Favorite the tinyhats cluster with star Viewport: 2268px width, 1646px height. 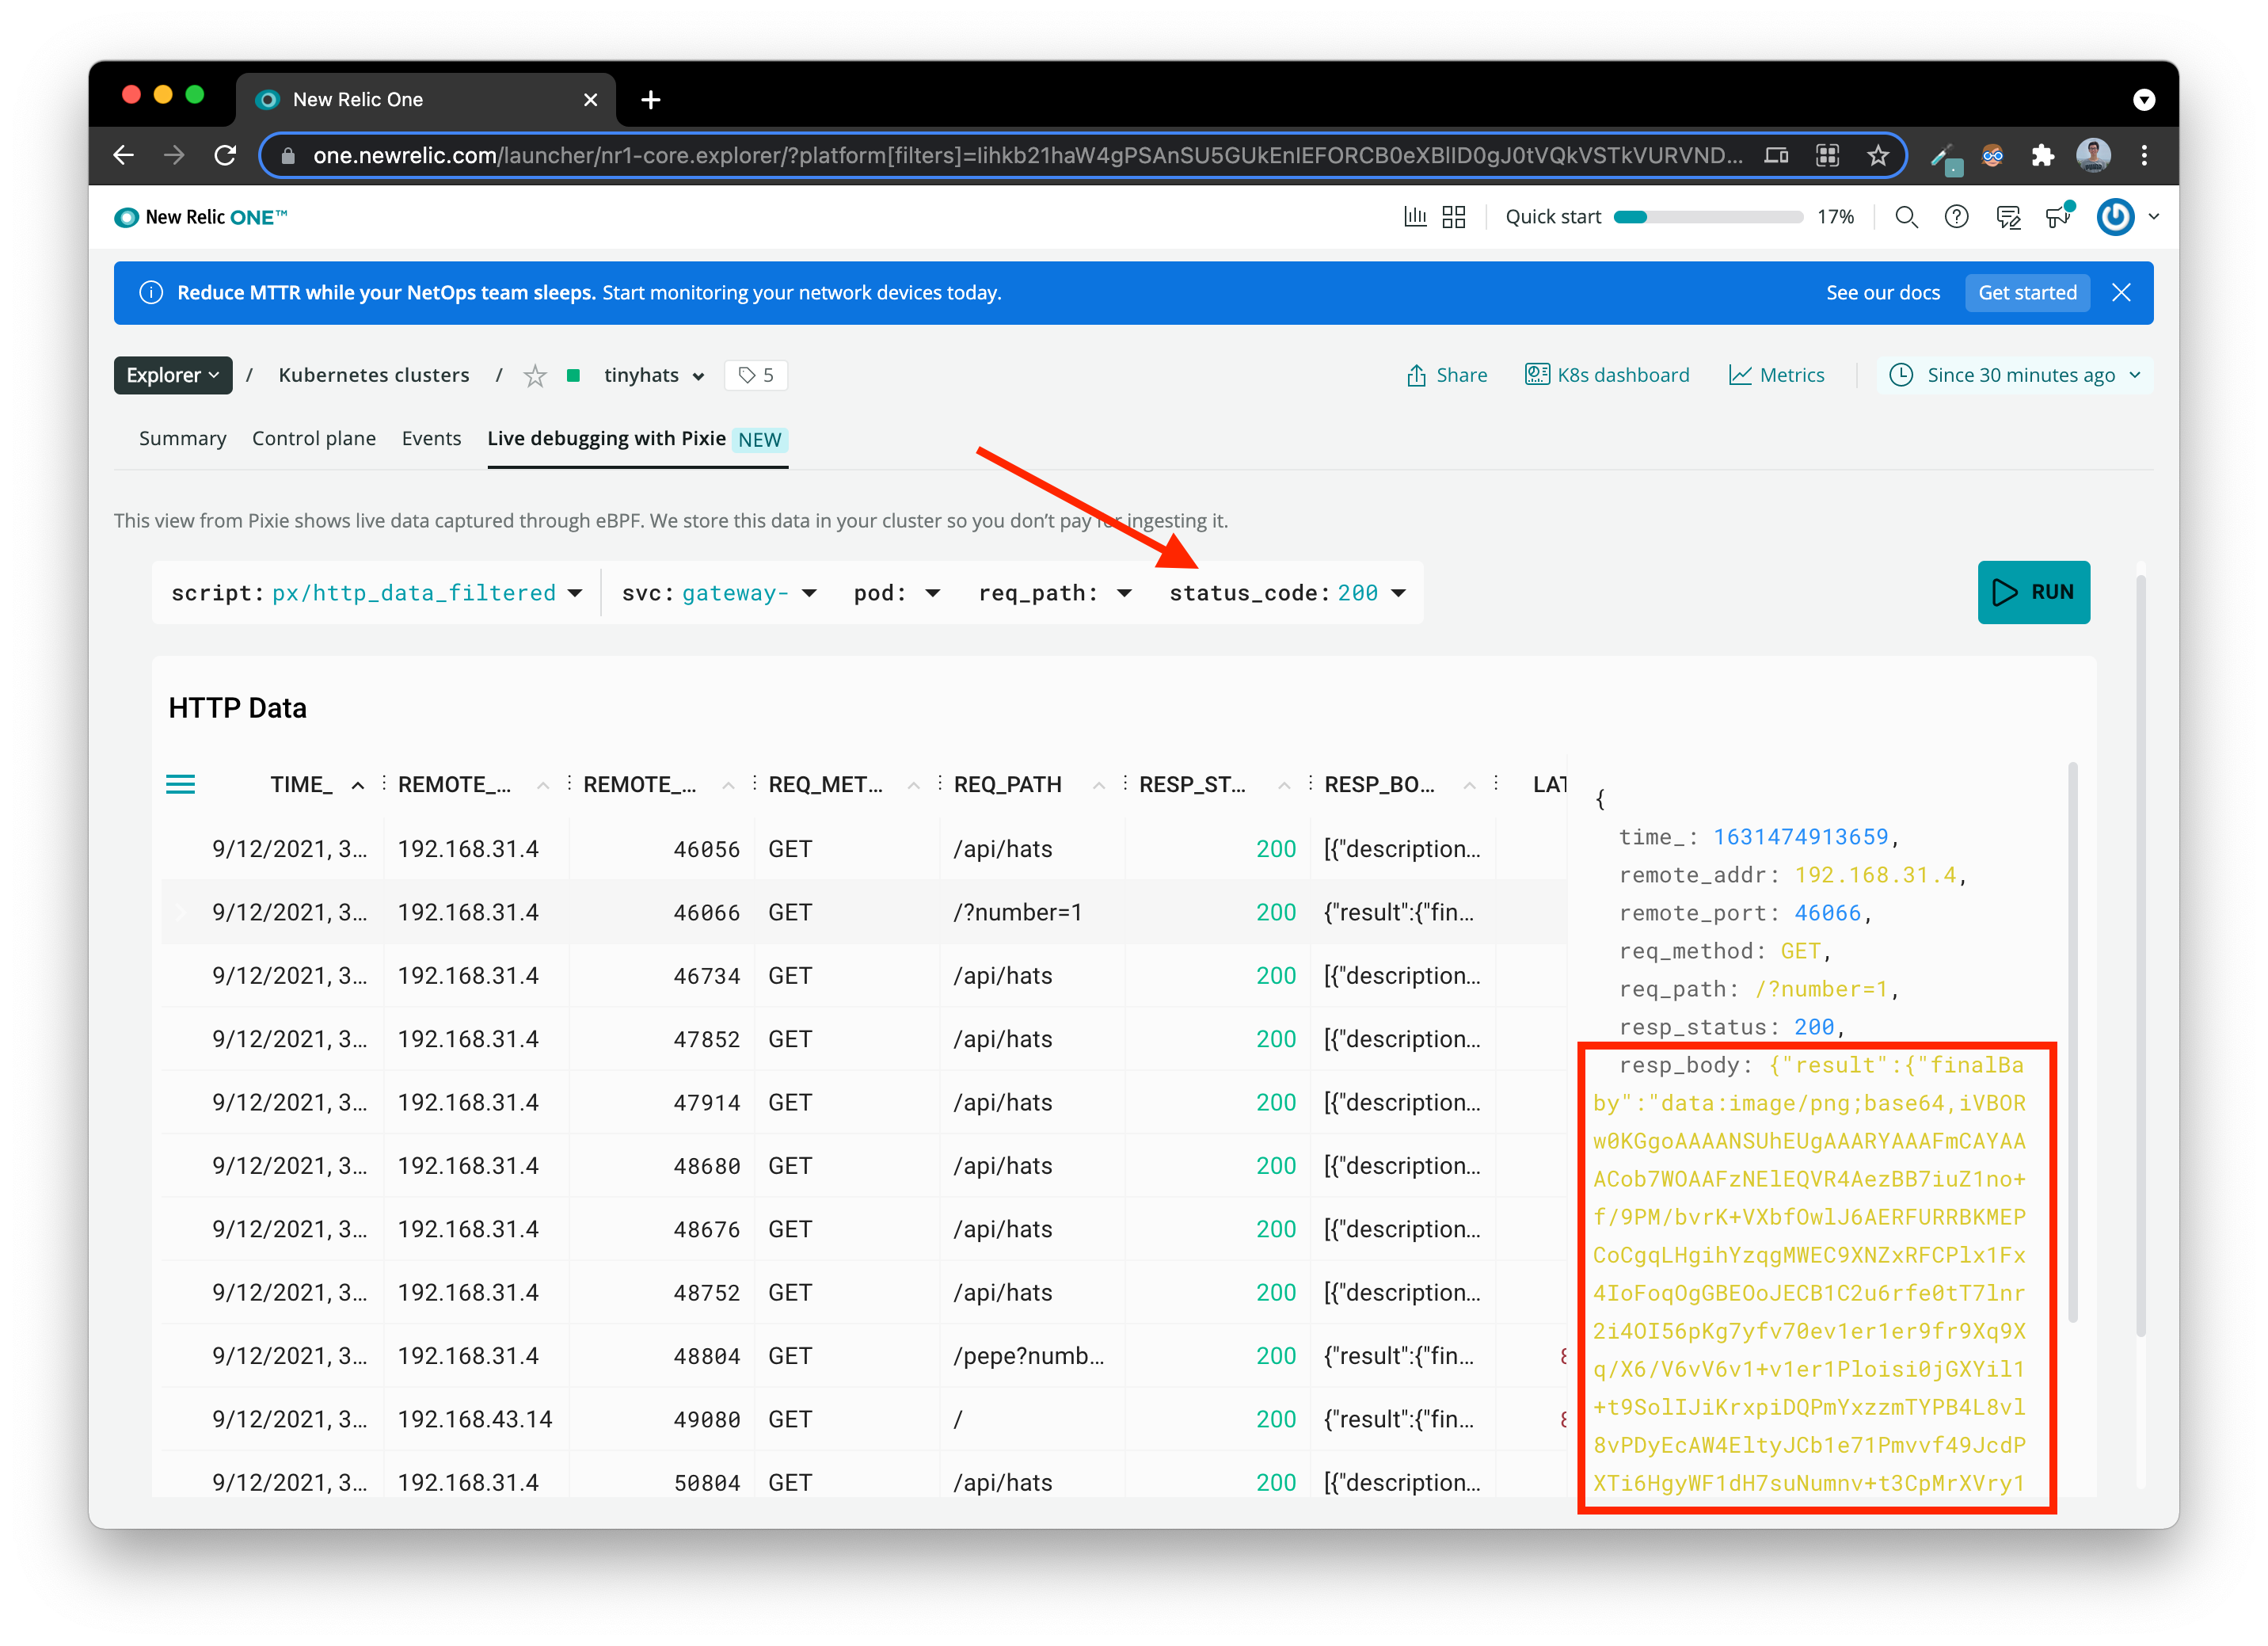[536, 376]
